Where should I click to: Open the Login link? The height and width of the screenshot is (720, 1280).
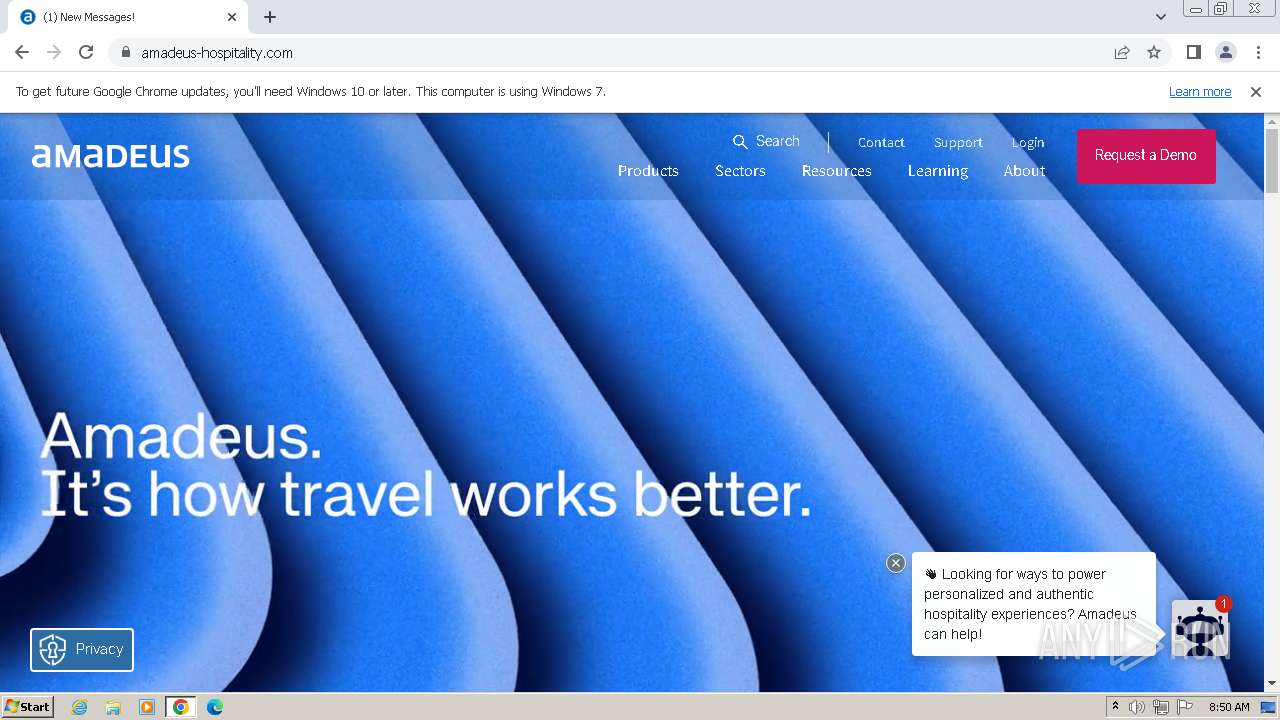[1027, 142]
